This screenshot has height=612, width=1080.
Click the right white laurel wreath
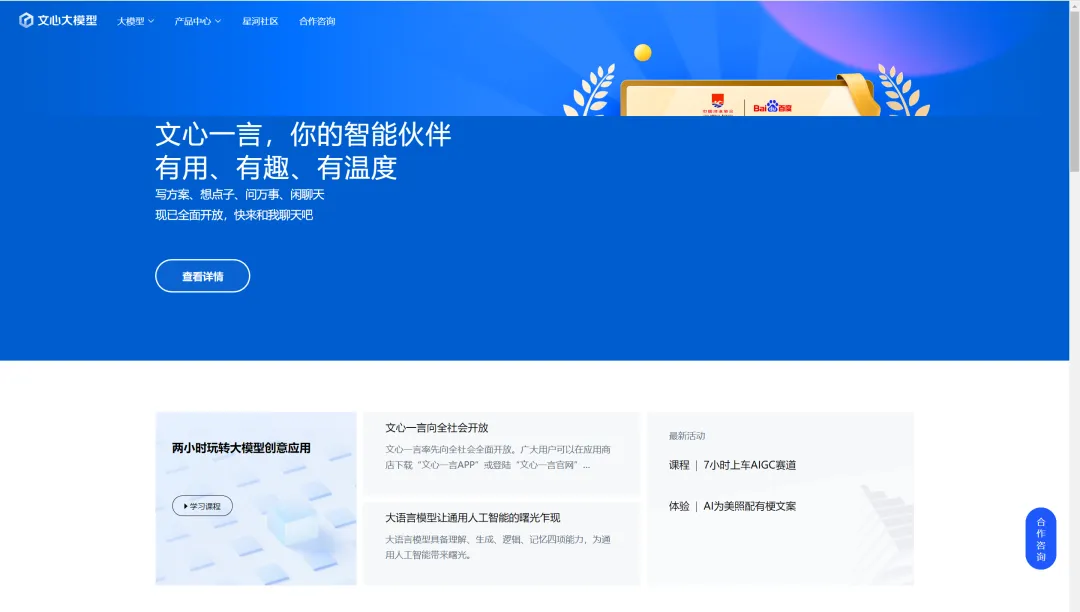[x=902, y=92]
